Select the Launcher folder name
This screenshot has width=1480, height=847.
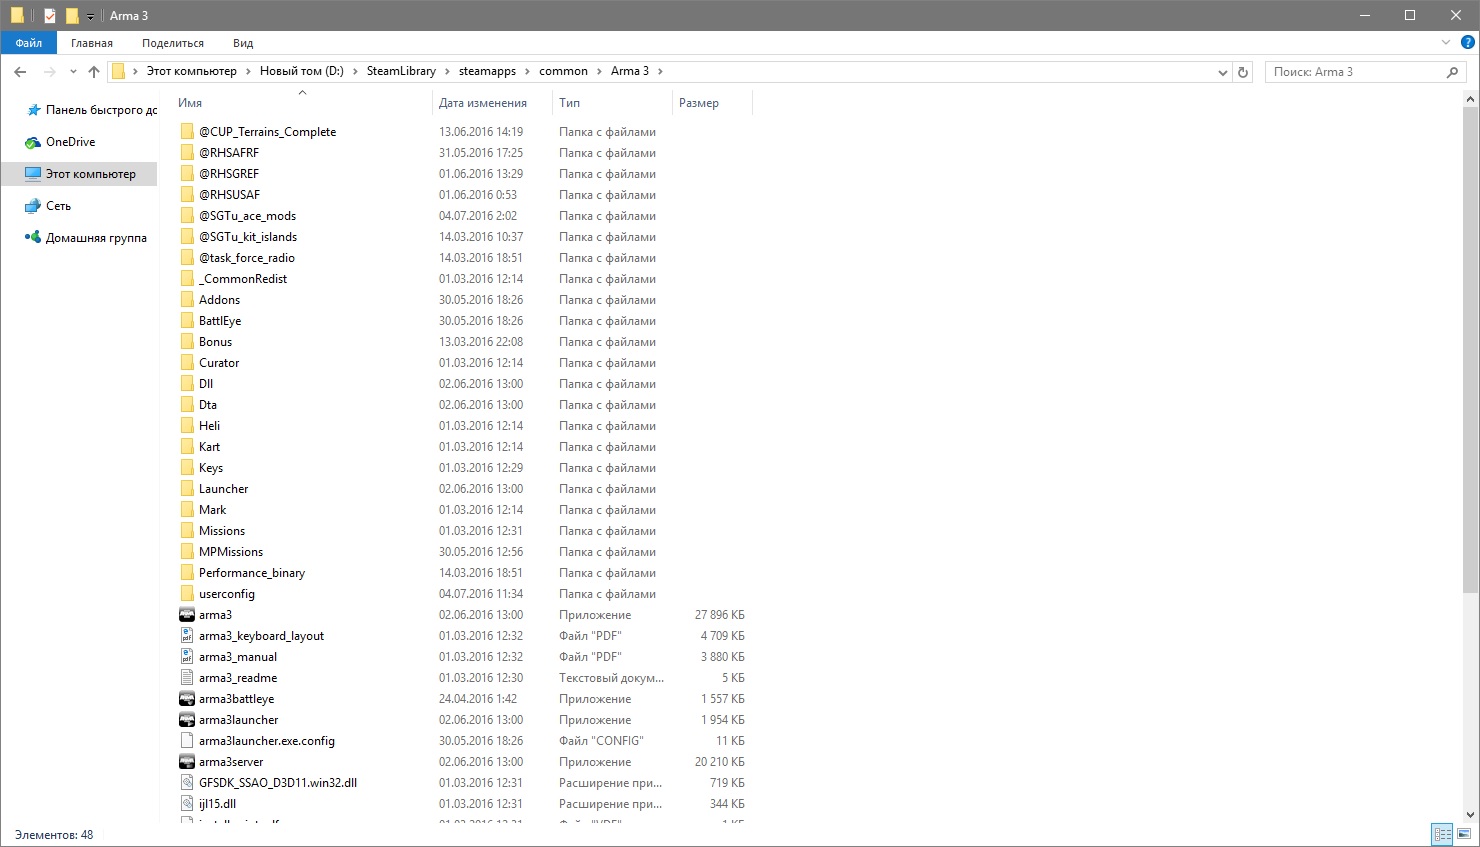(223, 489)
